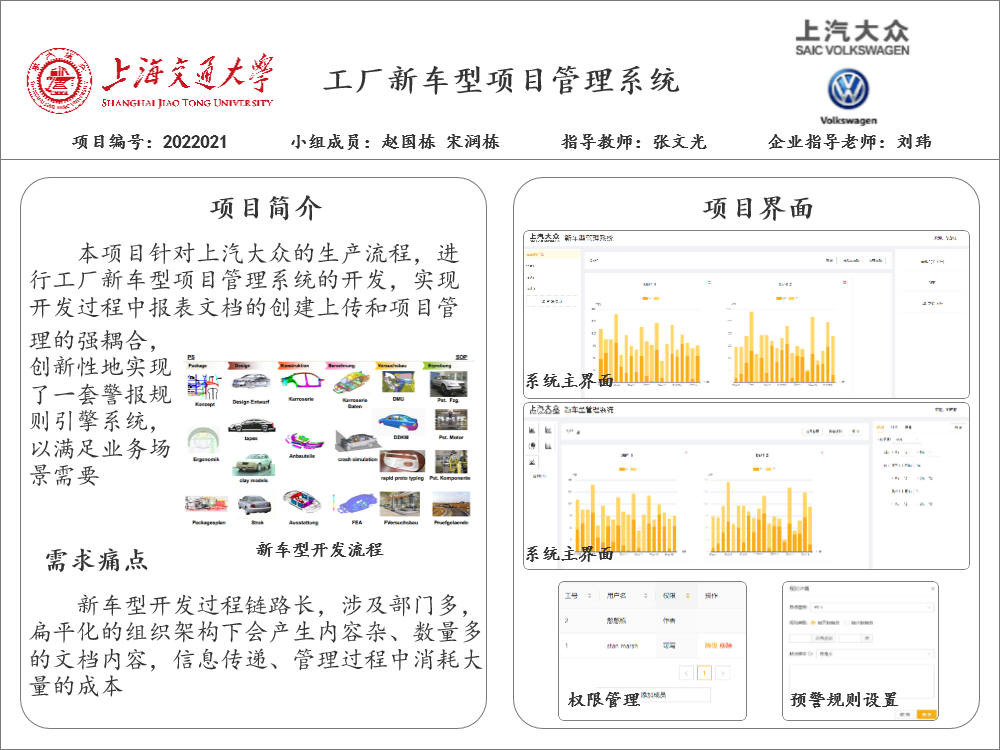Expand the lower dropdown in rule settings dialog
Screen dimensions: 1000x750
(875, 655)
